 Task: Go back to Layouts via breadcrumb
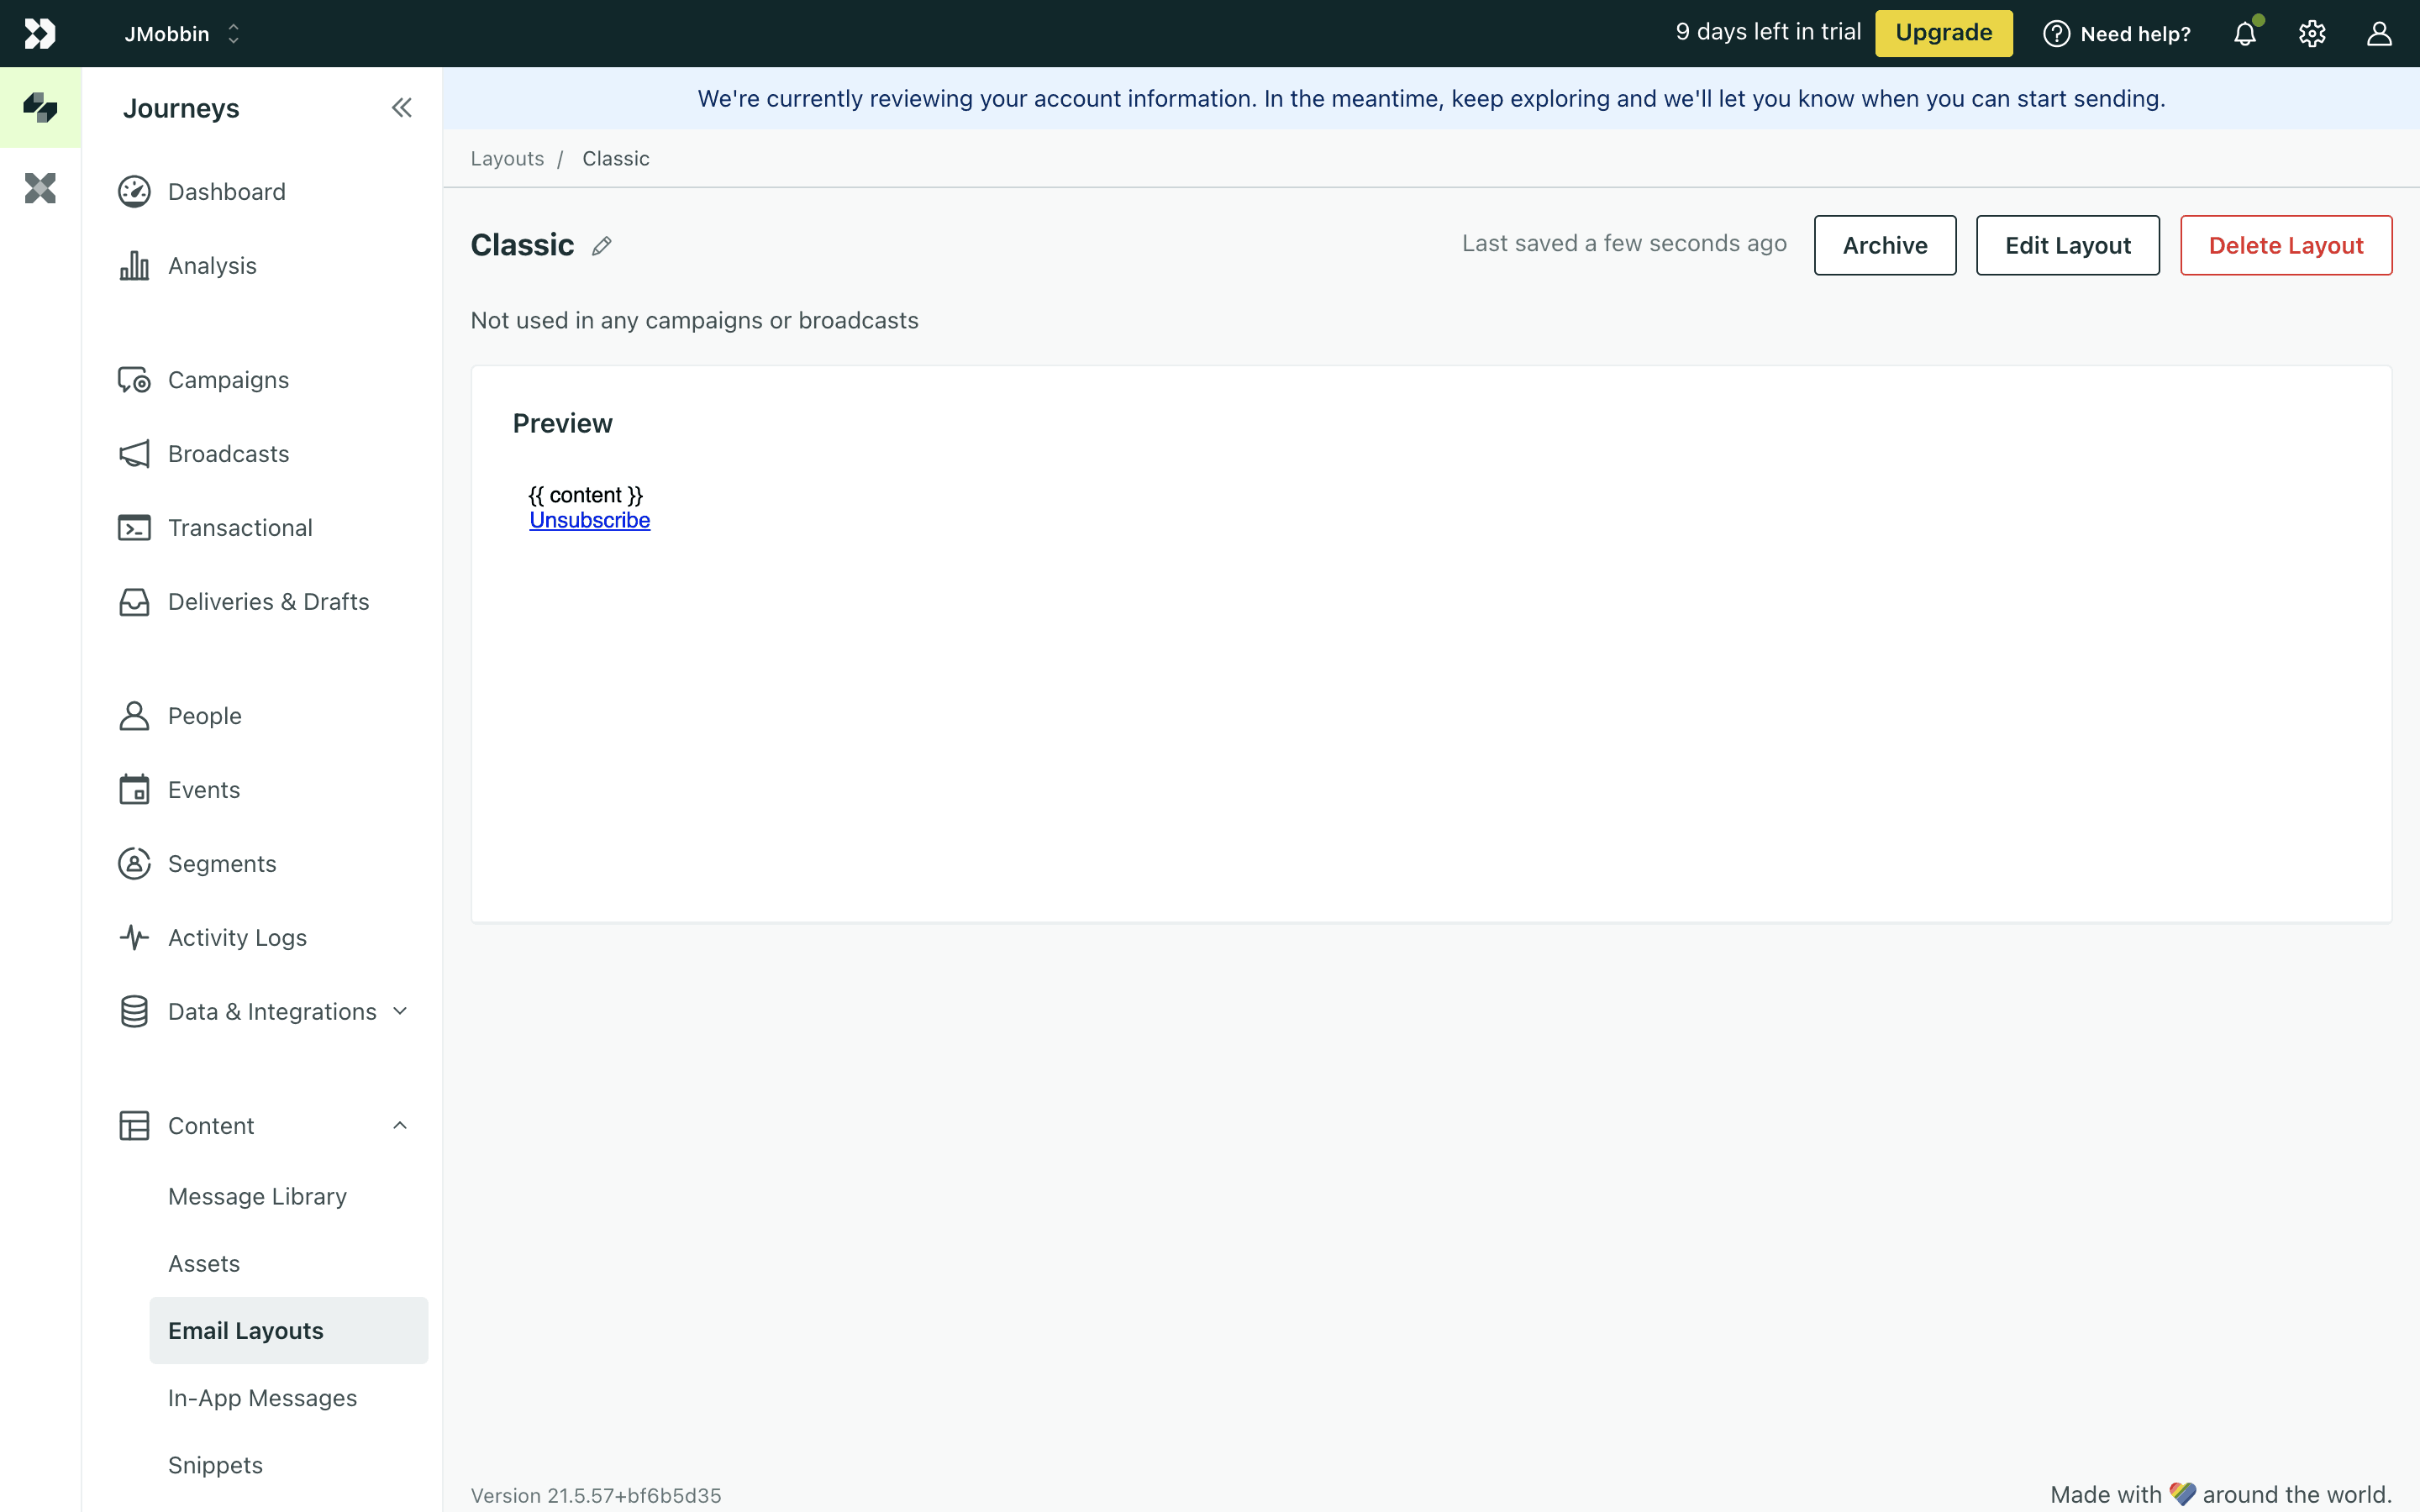[x=507, y=159]
